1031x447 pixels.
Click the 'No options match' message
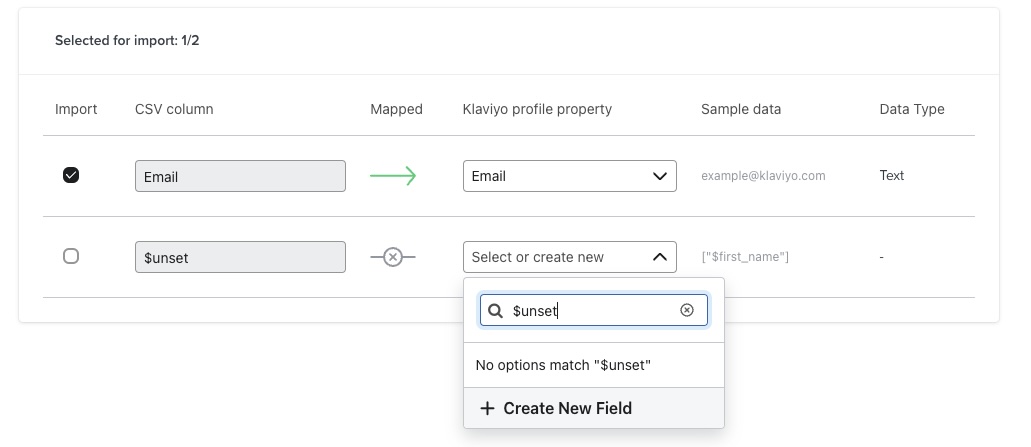[563, 365]
